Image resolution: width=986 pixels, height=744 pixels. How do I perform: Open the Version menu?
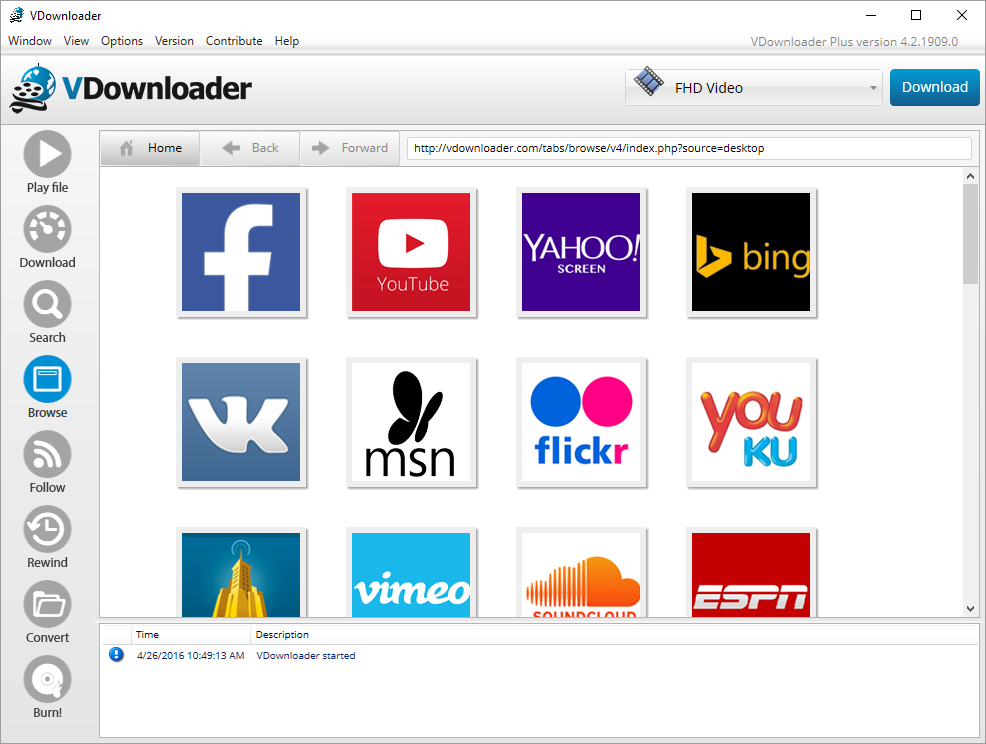[174, 41]
